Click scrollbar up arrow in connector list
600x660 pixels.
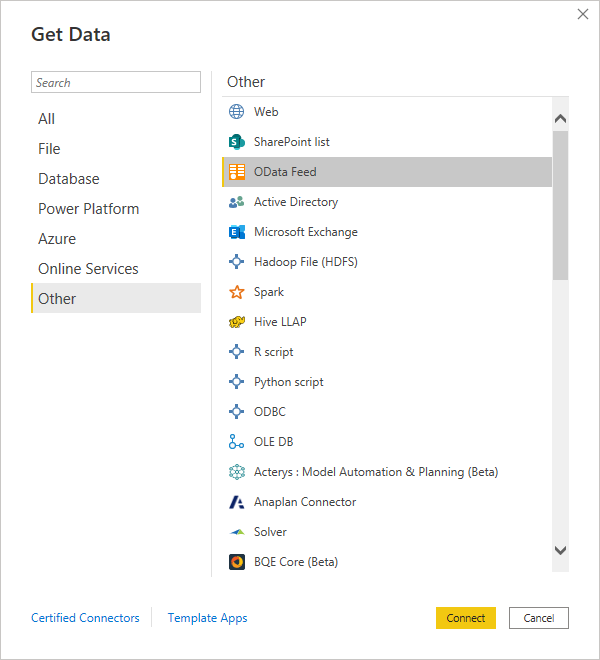pyautogui.click(x=560, y=119)
